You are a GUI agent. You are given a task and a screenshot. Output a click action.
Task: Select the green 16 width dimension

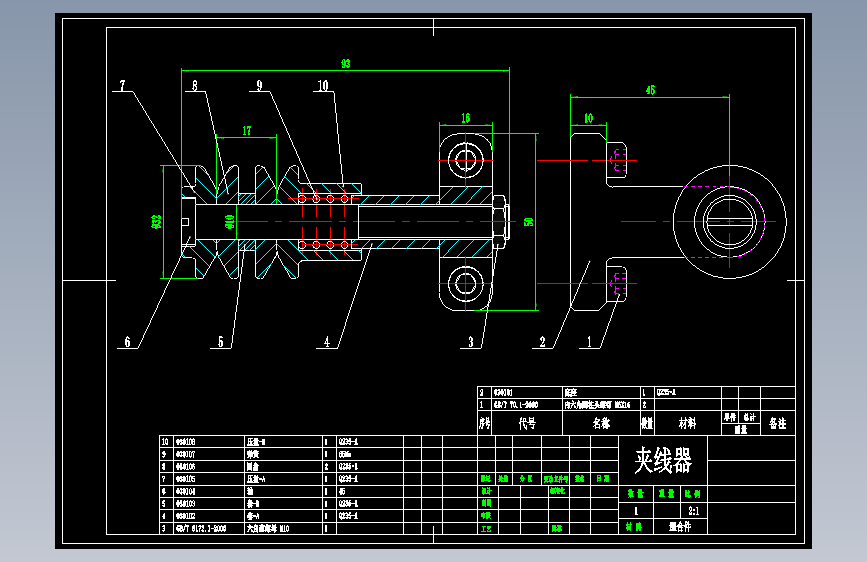tap(466, 118)
